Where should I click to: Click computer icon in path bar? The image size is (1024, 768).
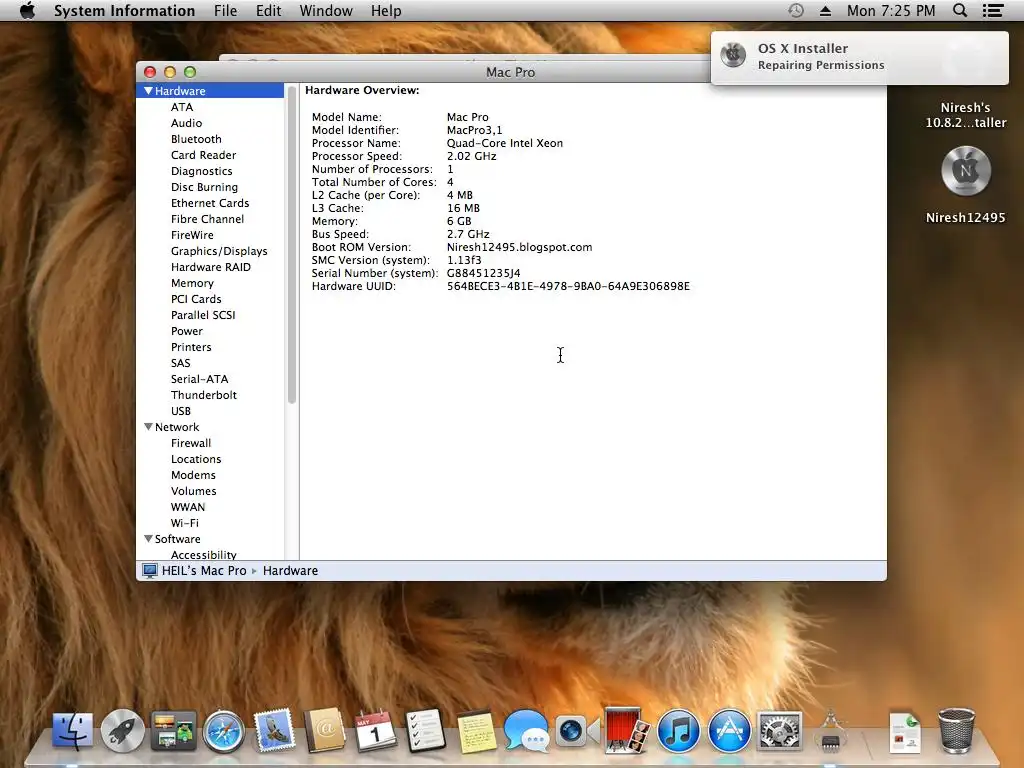(150, 571)
